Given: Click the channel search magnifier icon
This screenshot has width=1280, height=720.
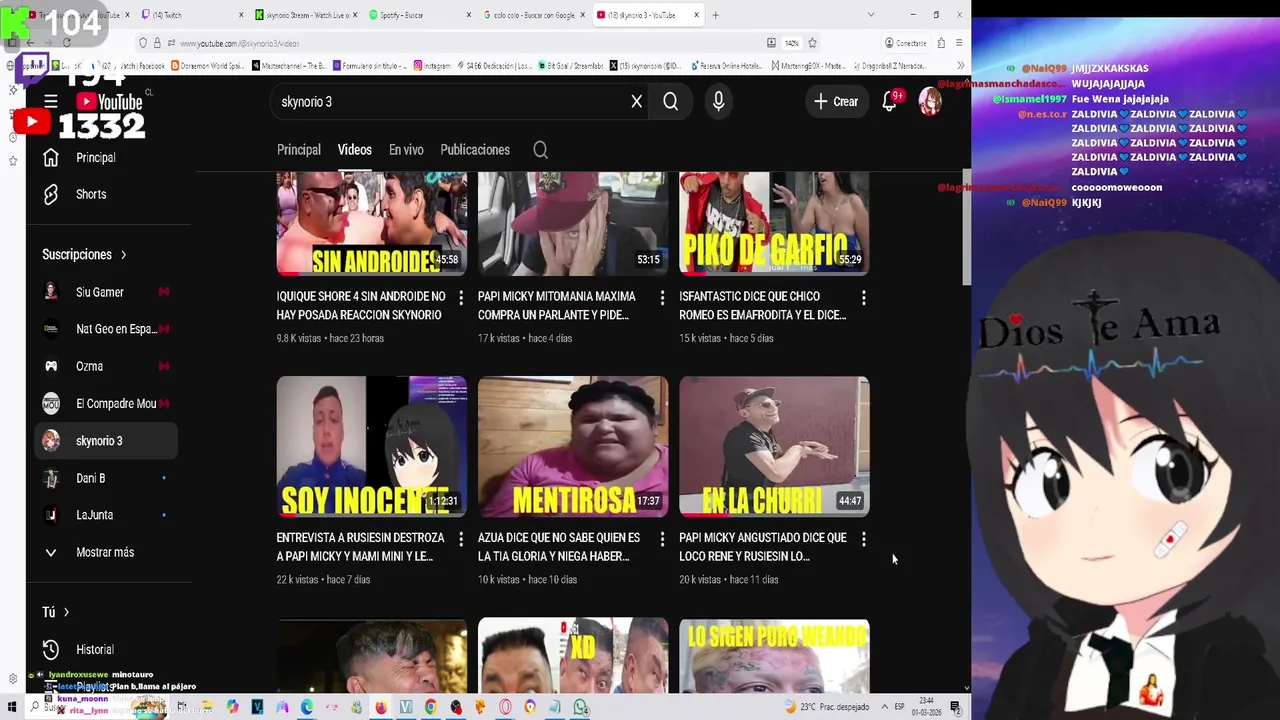Looking at the screenshot, I should tap(540, 150).
